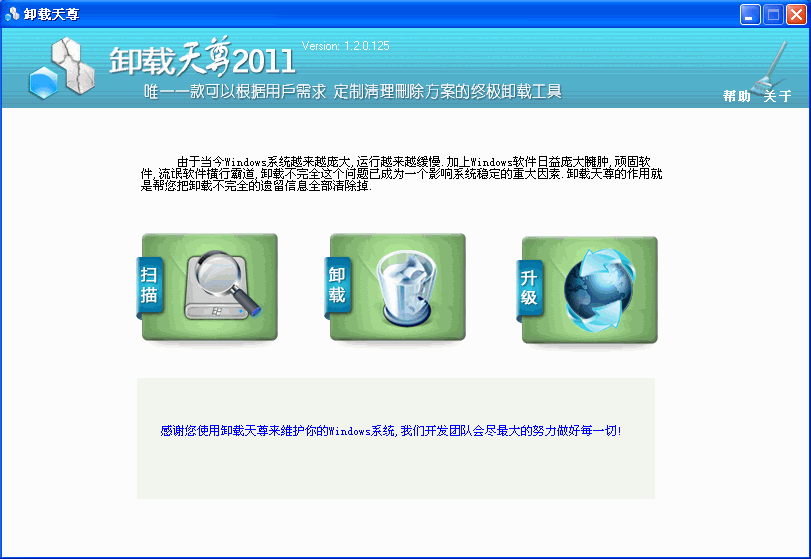Open the 升级 upgrade globe tile

pos(587,290)
